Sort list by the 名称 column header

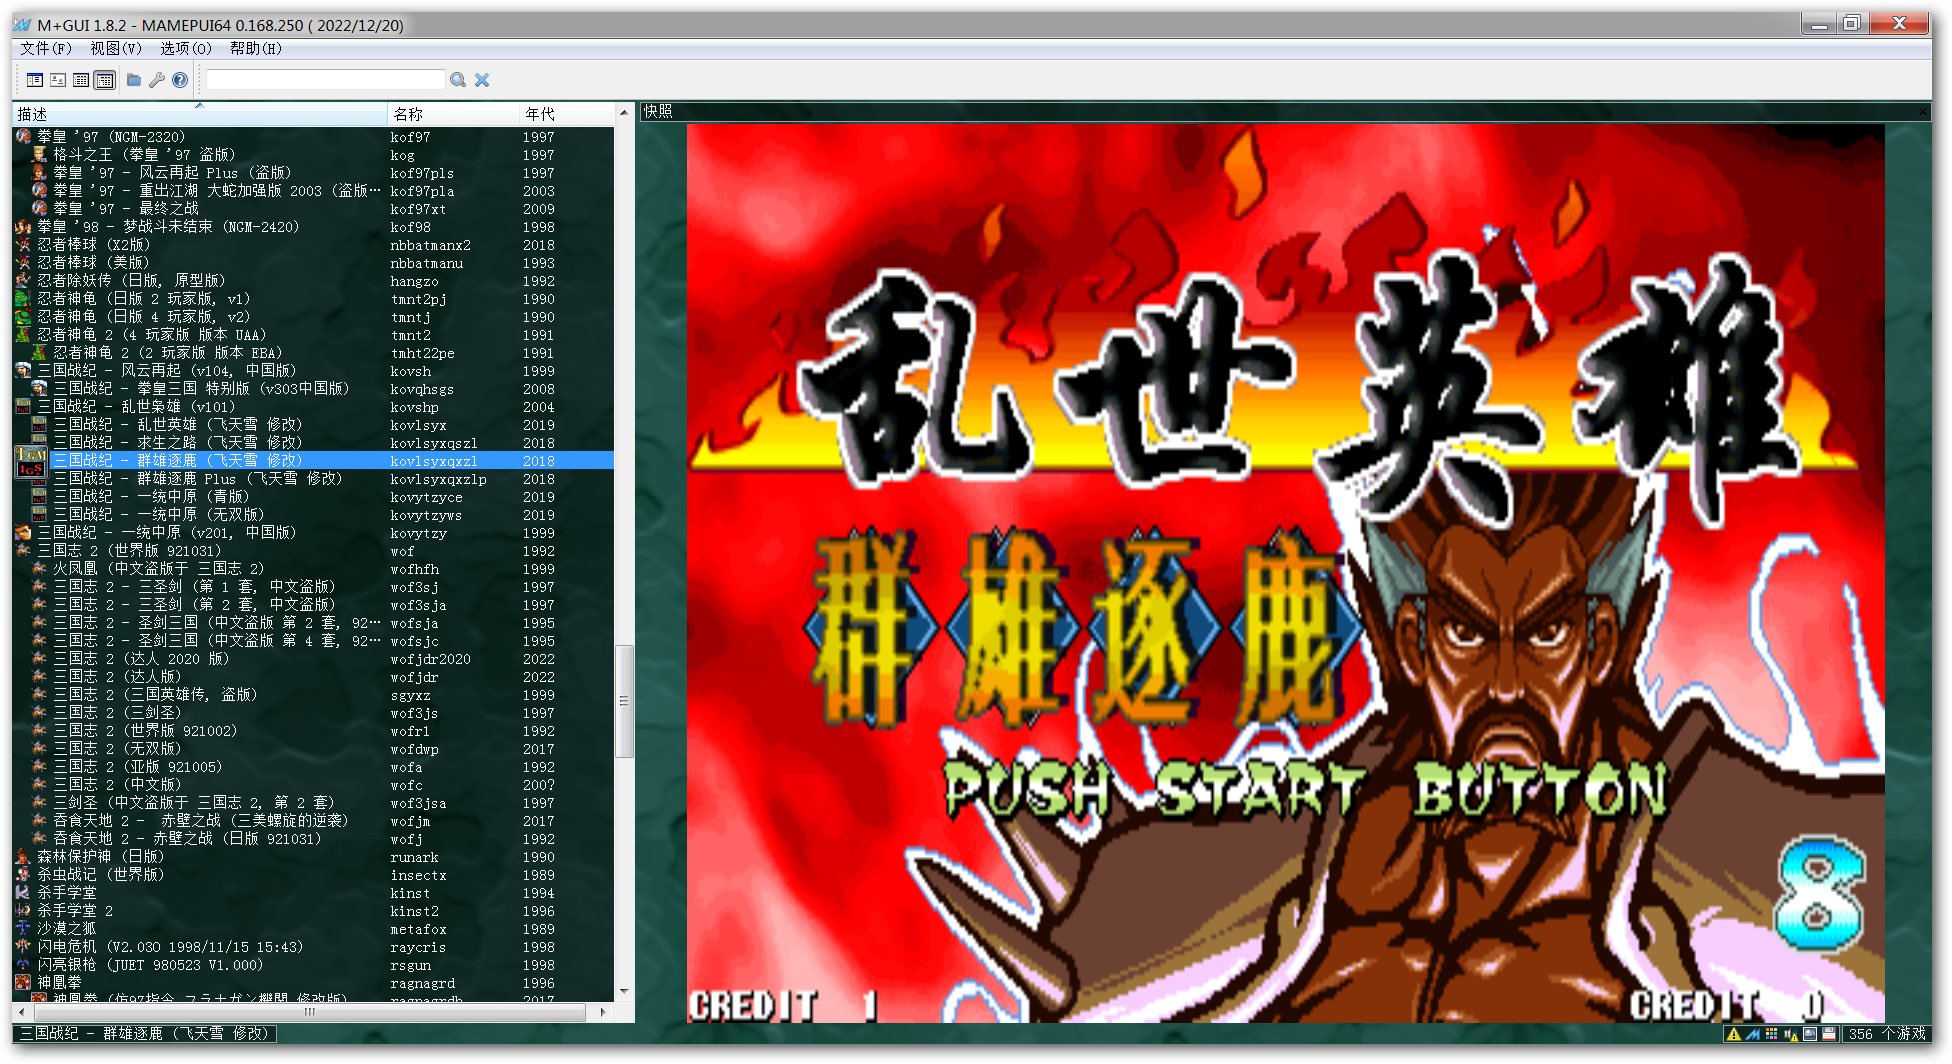[x=453, y=114]
